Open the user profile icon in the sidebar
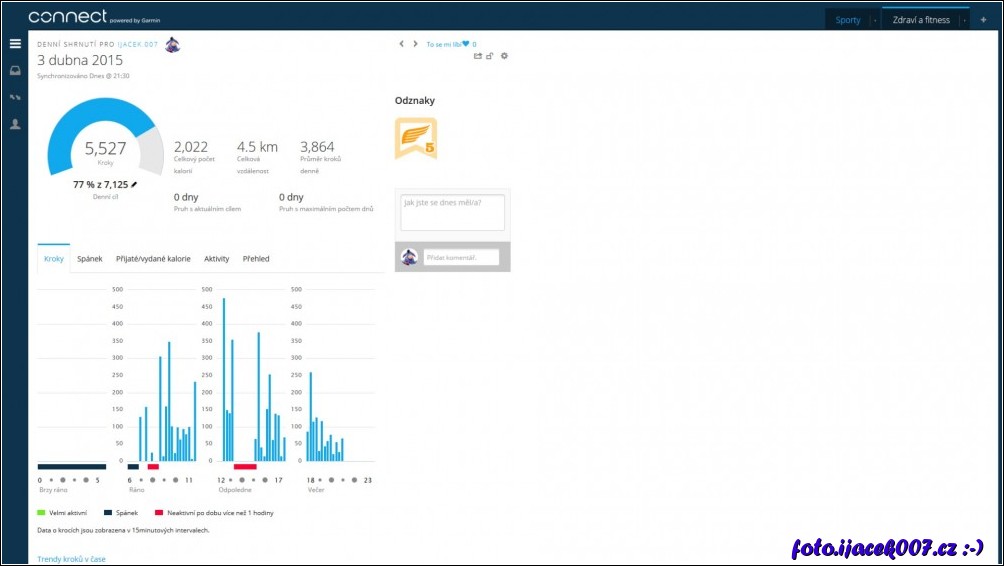Image resolution: width=1004 pixels, height=566 pixels. tap(15, 124)
